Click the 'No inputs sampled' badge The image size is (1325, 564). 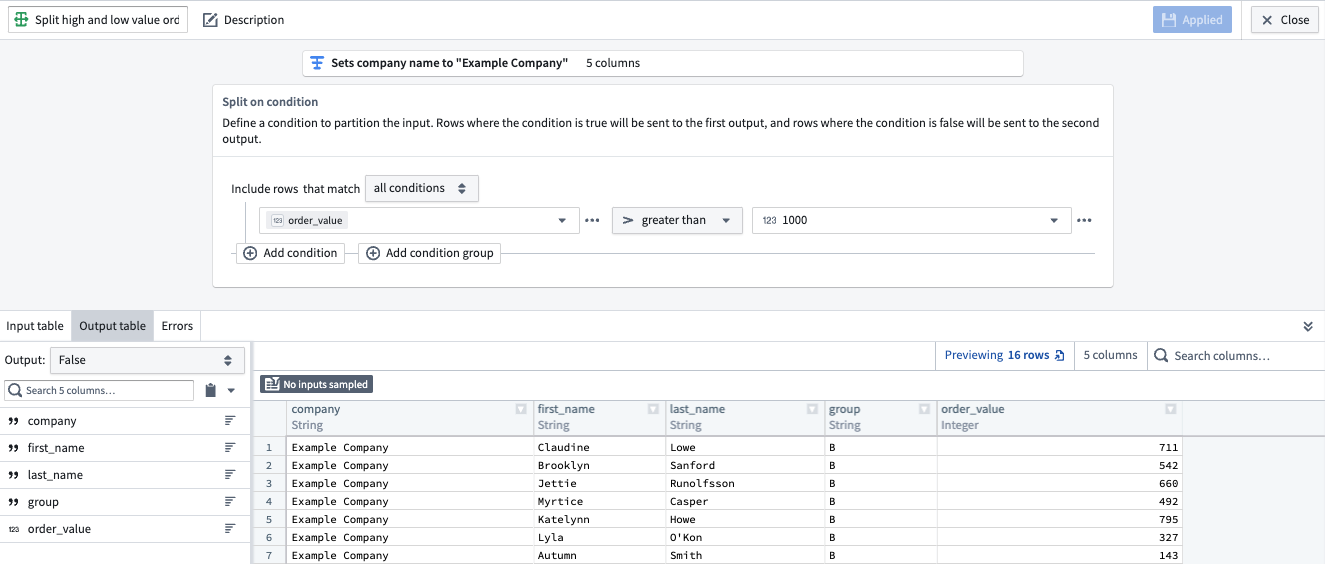(316, 384)
